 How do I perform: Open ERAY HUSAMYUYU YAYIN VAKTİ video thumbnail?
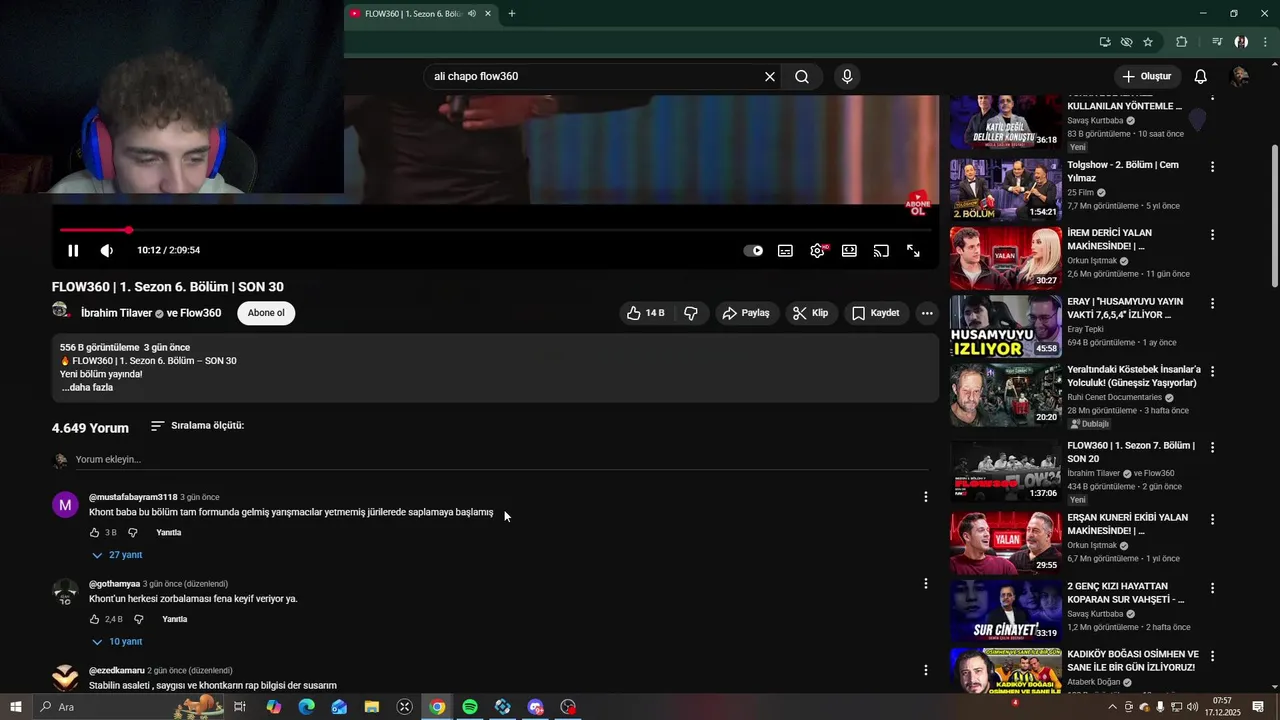coord(1005,326)
